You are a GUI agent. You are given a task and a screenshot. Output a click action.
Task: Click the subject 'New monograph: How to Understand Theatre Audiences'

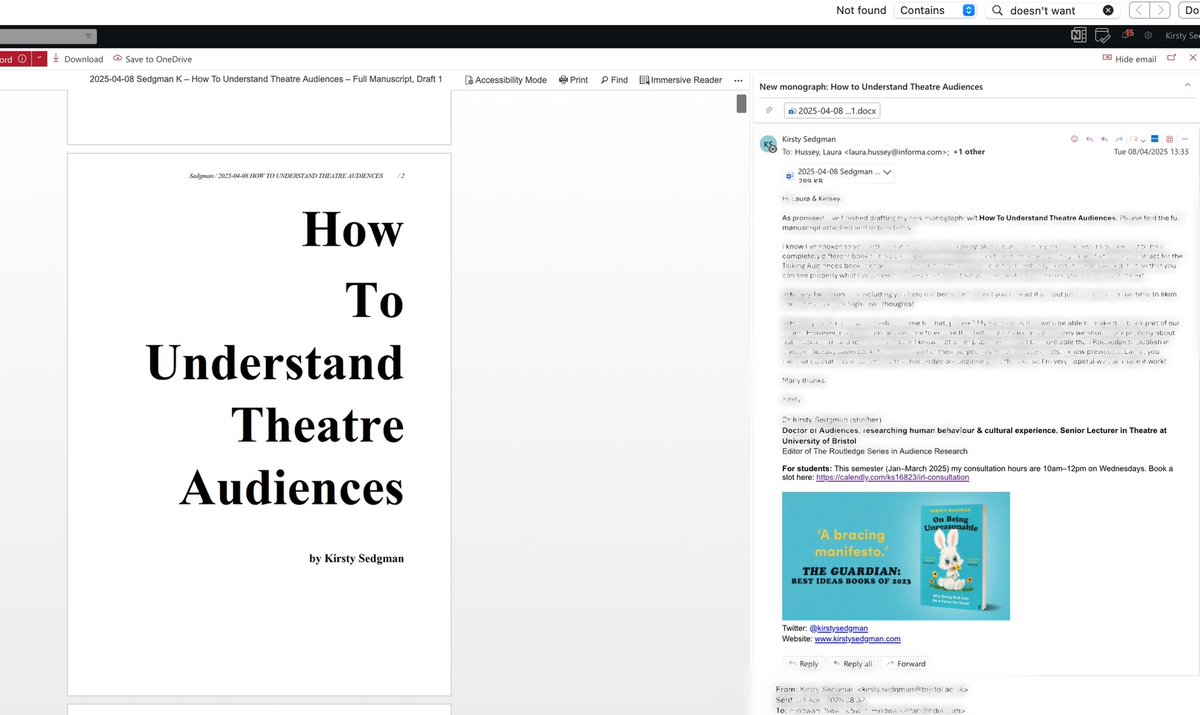click(871, 87)
